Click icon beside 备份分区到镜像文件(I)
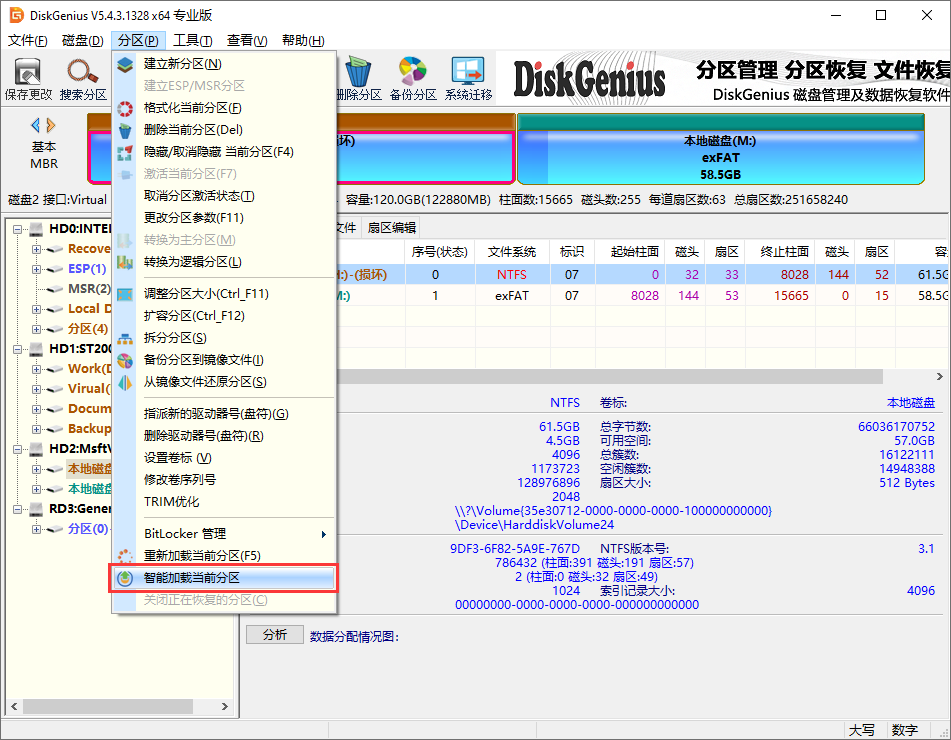Image resolution: width=951 pixels, height=740 pixels. coord(125,360)
